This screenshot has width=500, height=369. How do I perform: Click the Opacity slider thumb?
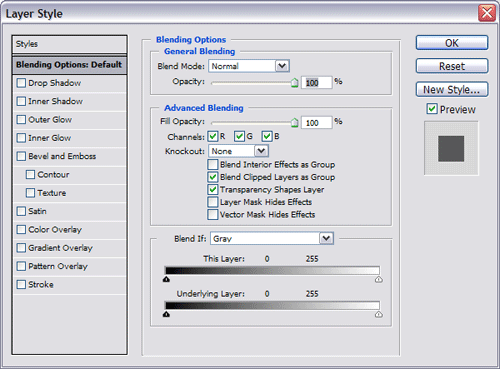294,82
